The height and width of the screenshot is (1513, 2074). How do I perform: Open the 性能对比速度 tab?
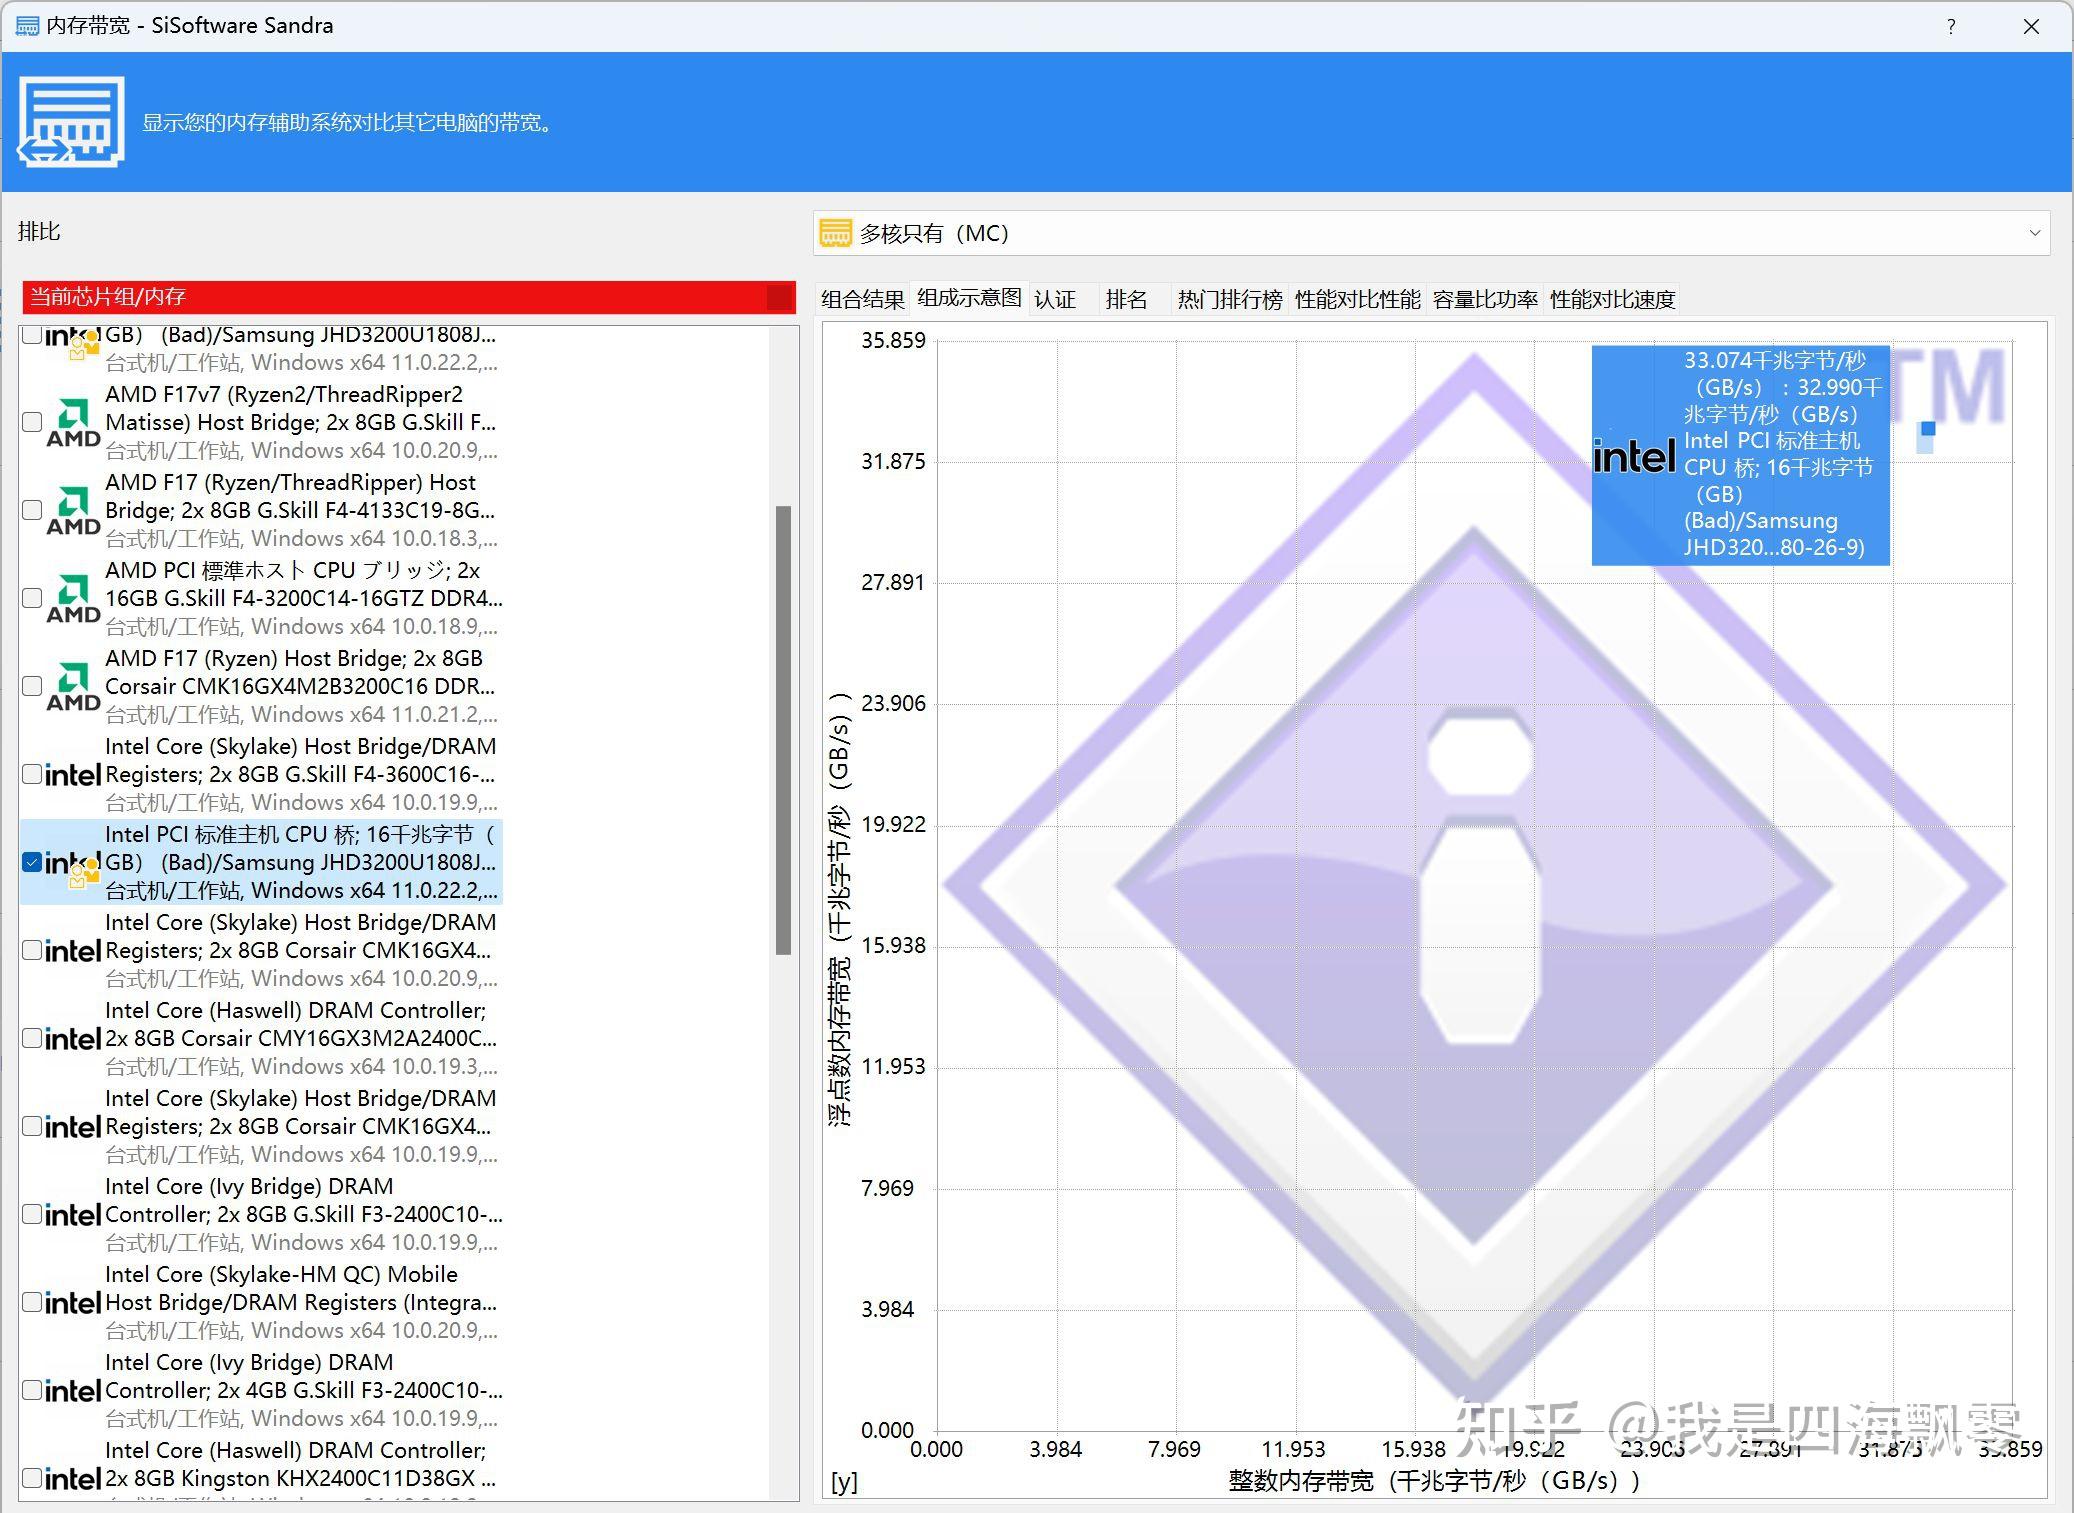point(1612,299)
